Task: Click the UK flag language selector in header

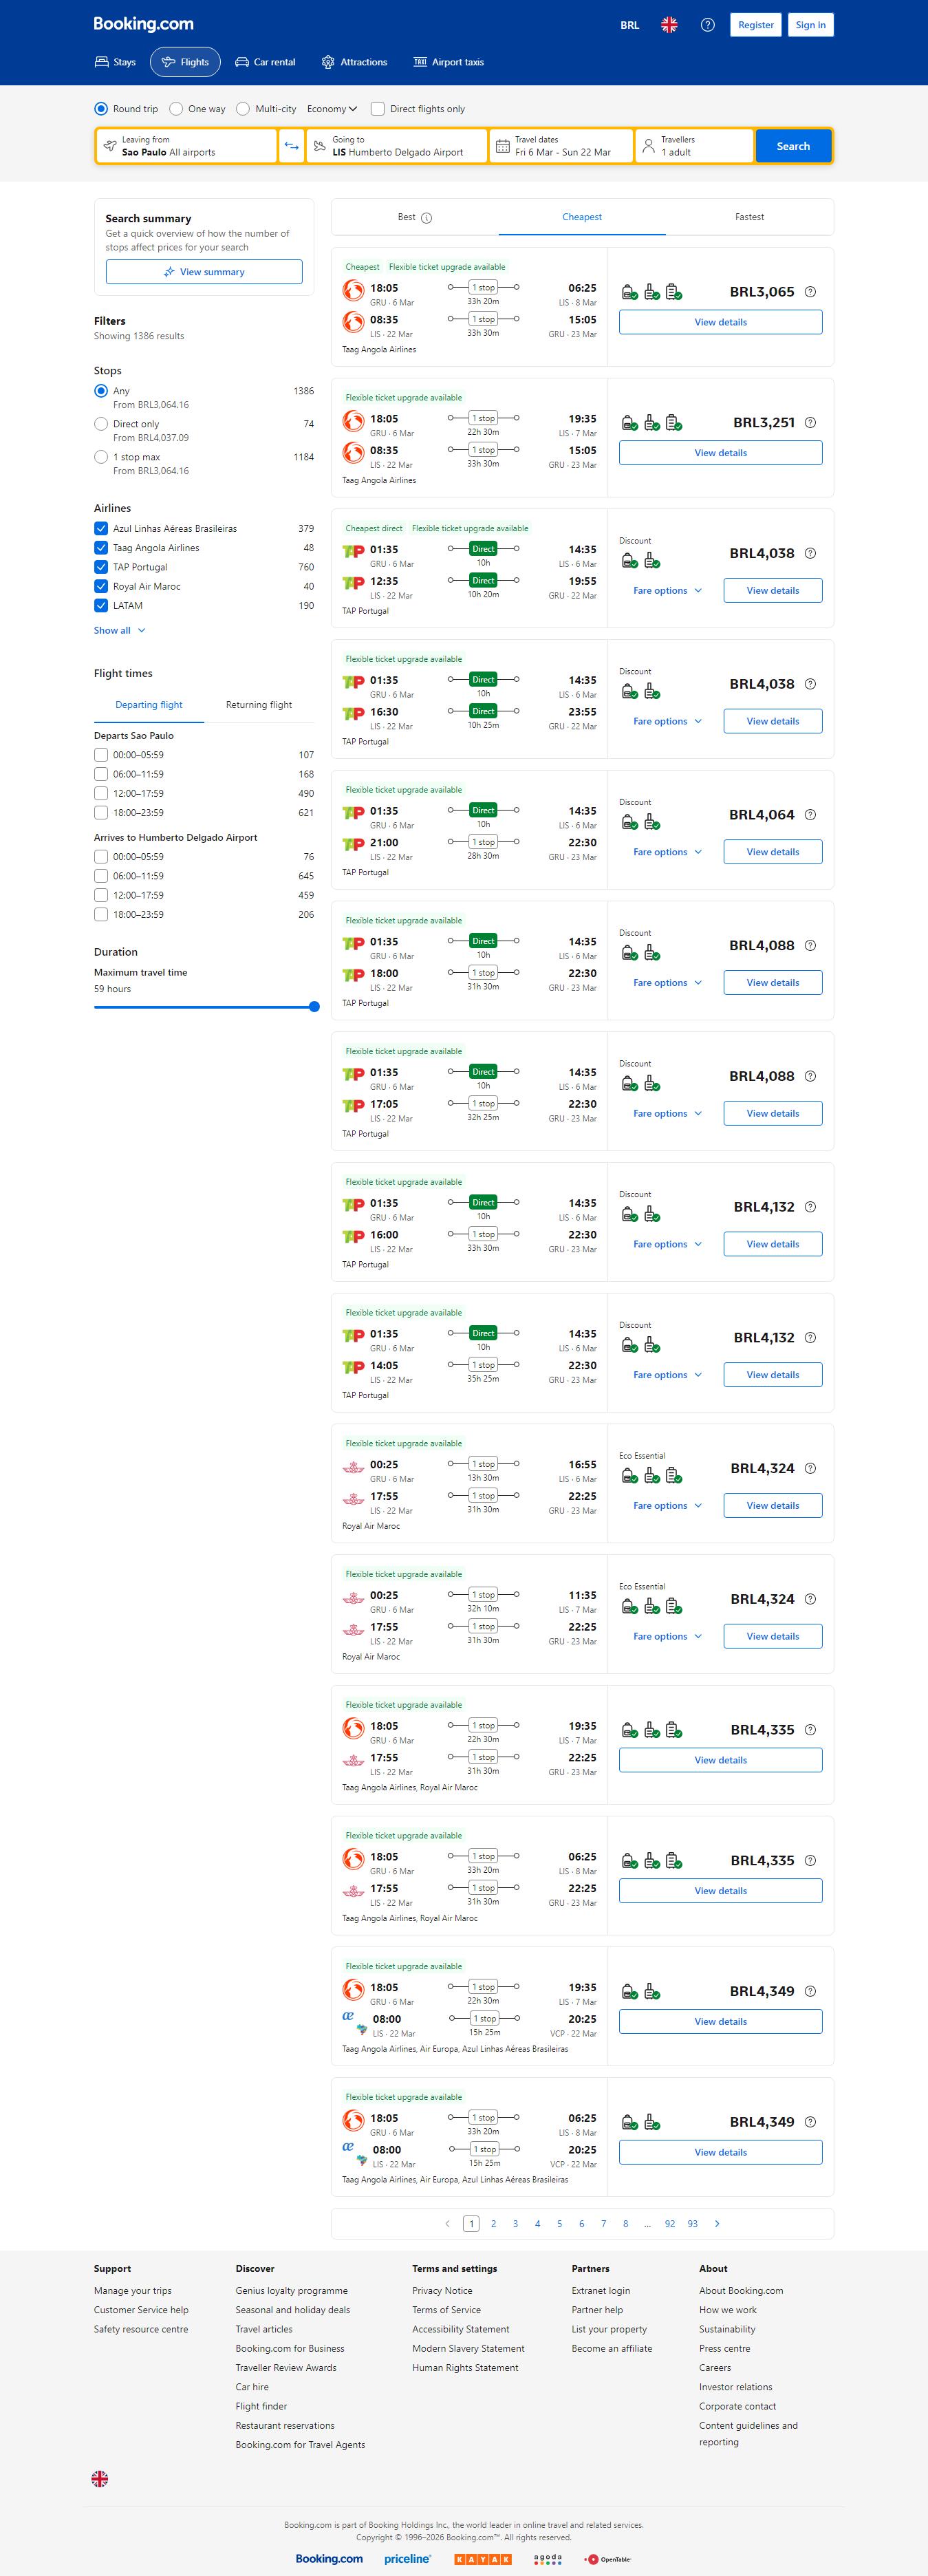Action: (669, 25)
